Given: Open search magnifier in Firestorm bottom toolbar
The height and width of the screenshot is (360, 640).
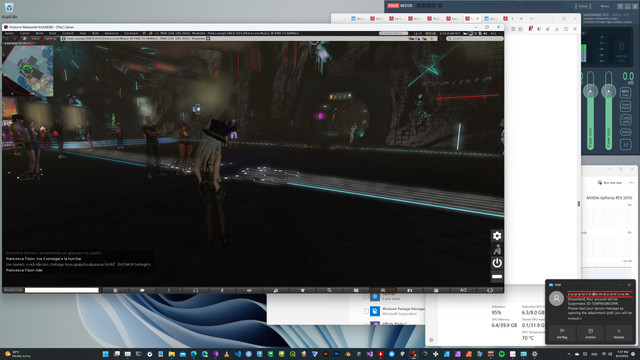Looking at the screenshot, I should (x=329, y=290).
